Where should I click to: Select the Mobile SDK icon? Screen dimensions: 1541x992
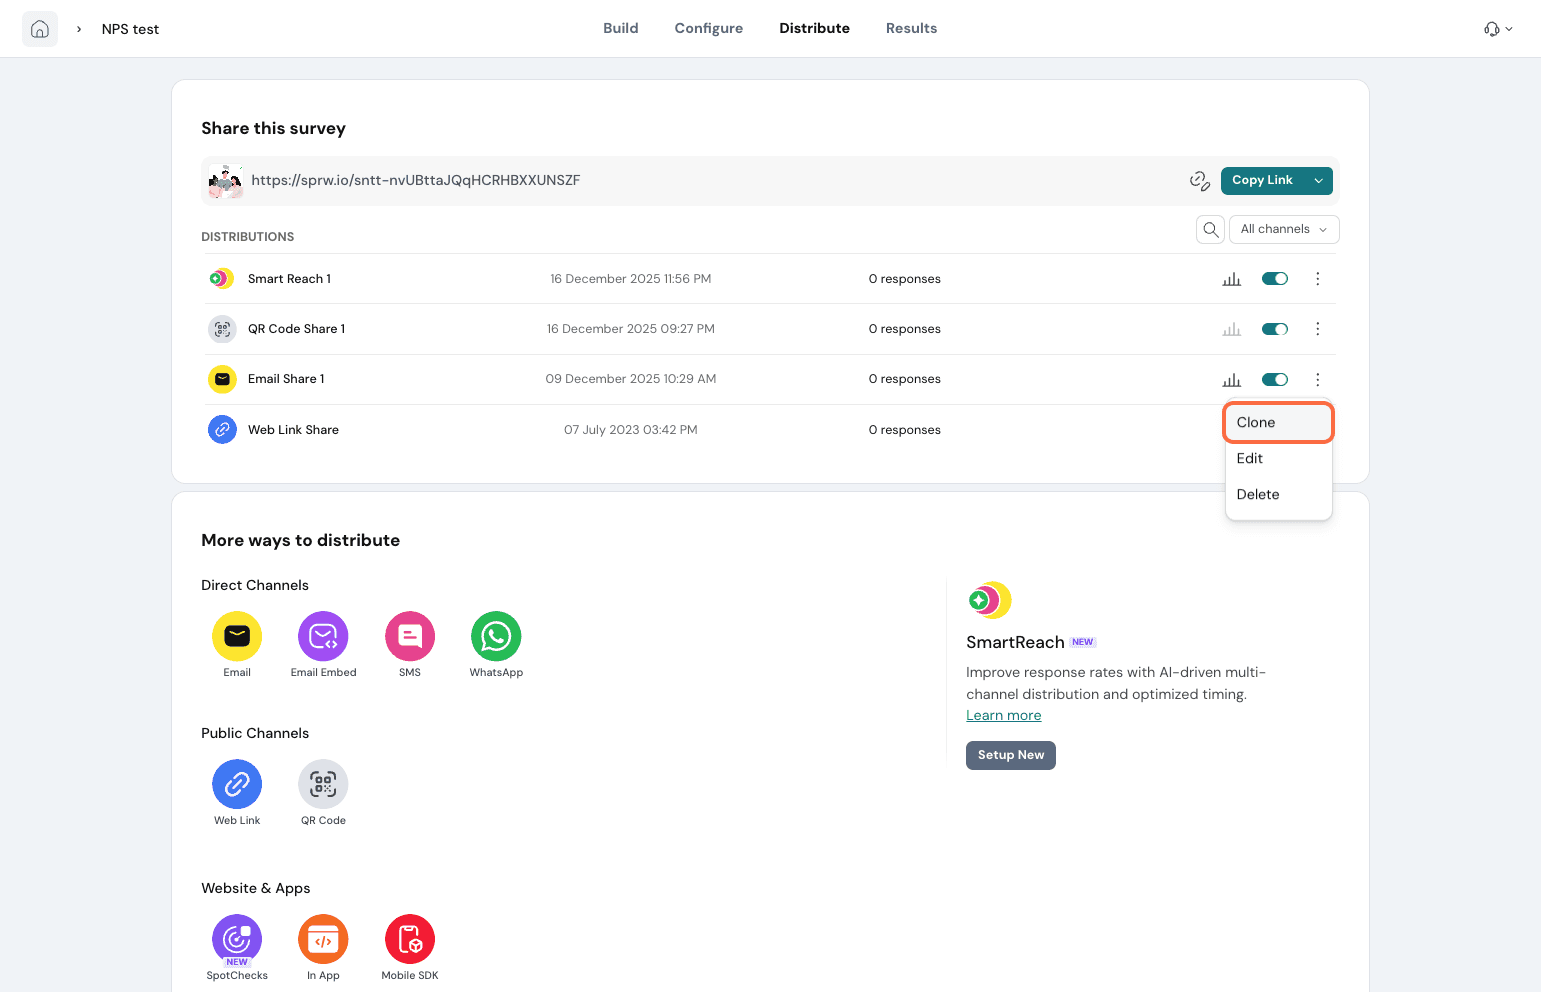(x=410, y=939)
